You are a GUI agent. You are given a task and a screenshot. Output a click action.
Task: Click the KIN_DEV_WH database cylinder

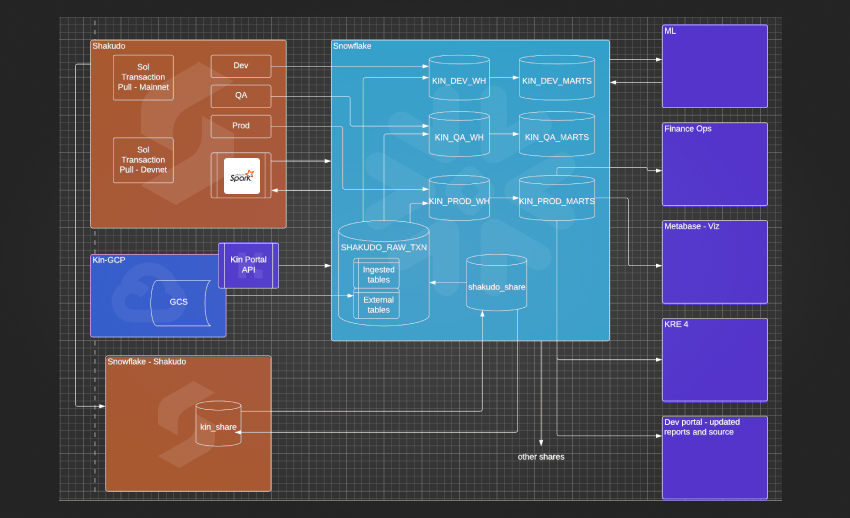click(x=459, y=78)
